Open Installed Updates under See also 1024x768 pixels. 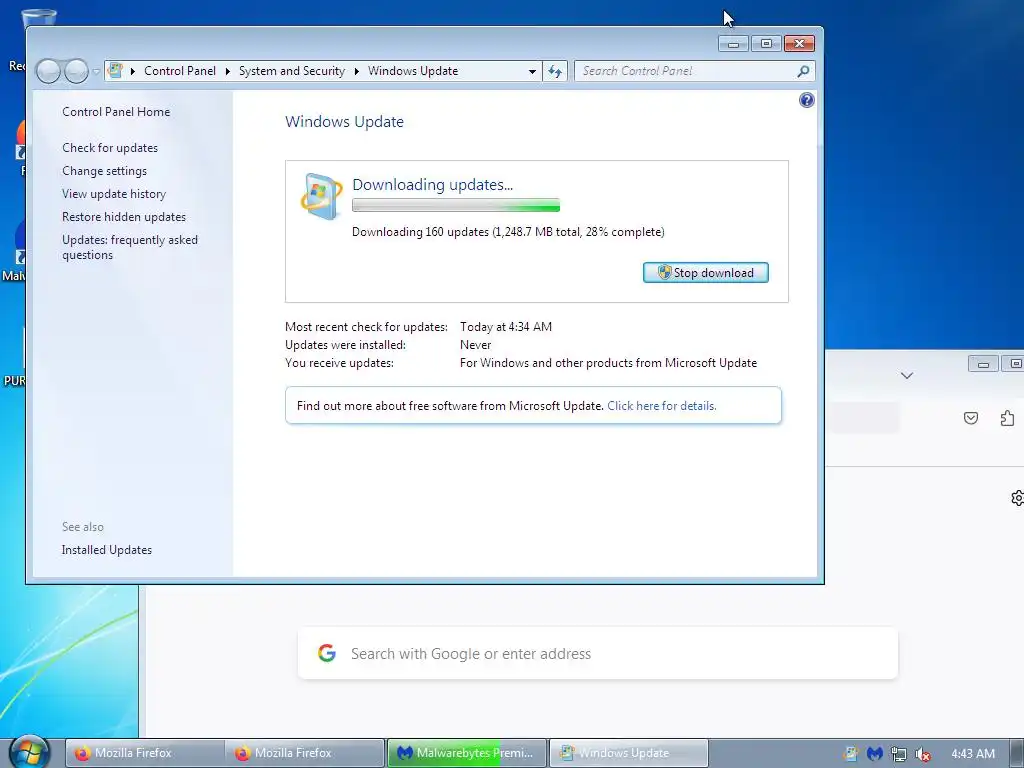tap(106, 550)
